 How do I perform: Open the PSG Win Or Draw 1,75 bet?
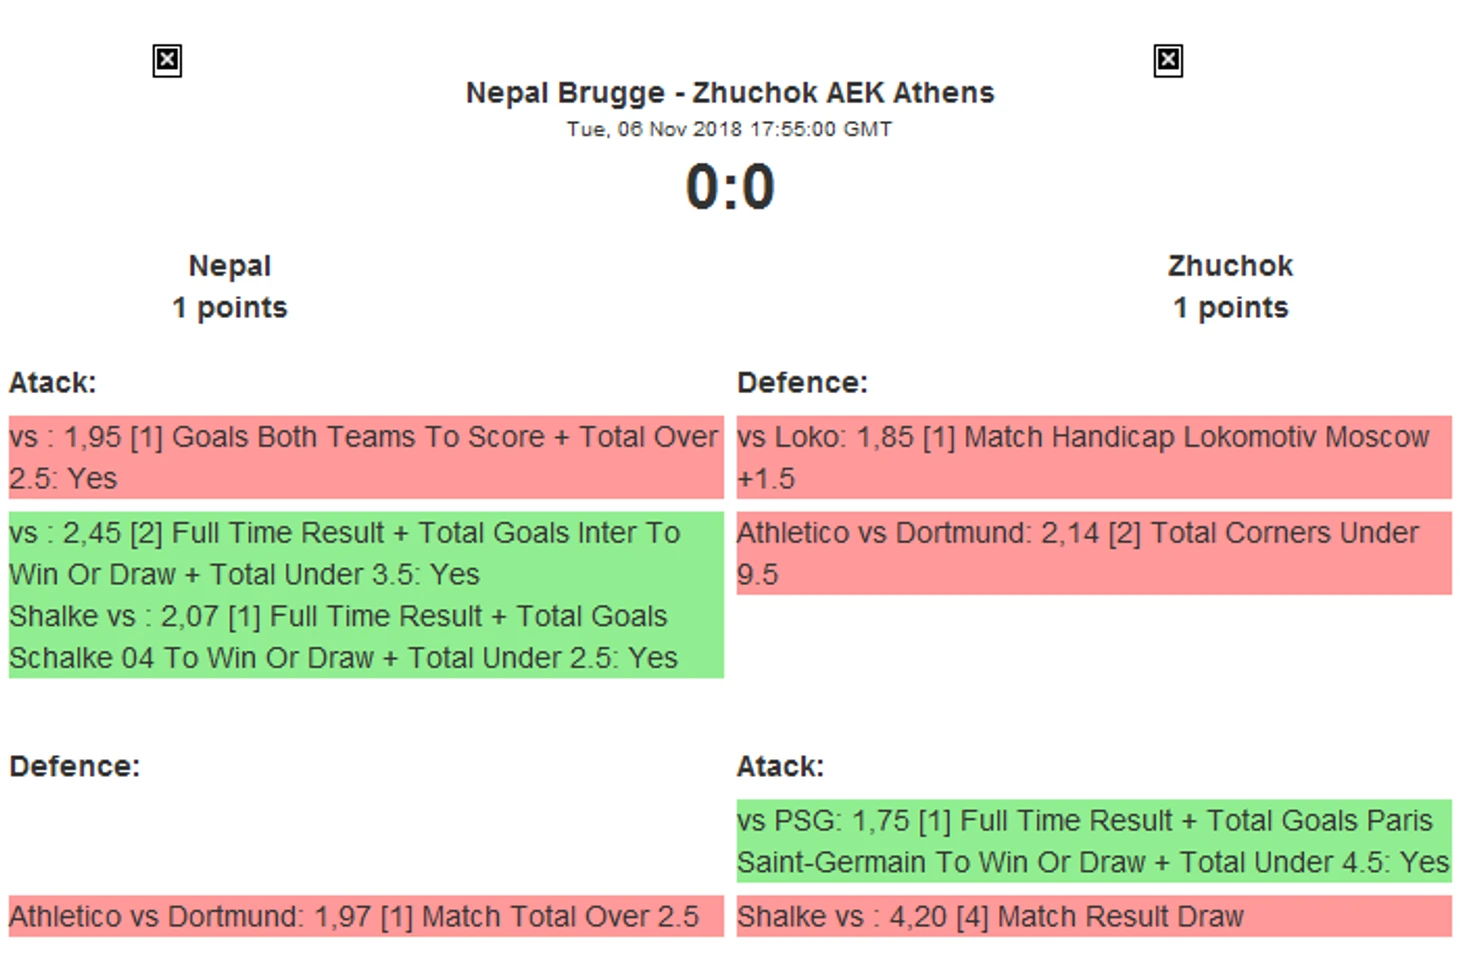pyautogui.click(x=1094, y=841)
